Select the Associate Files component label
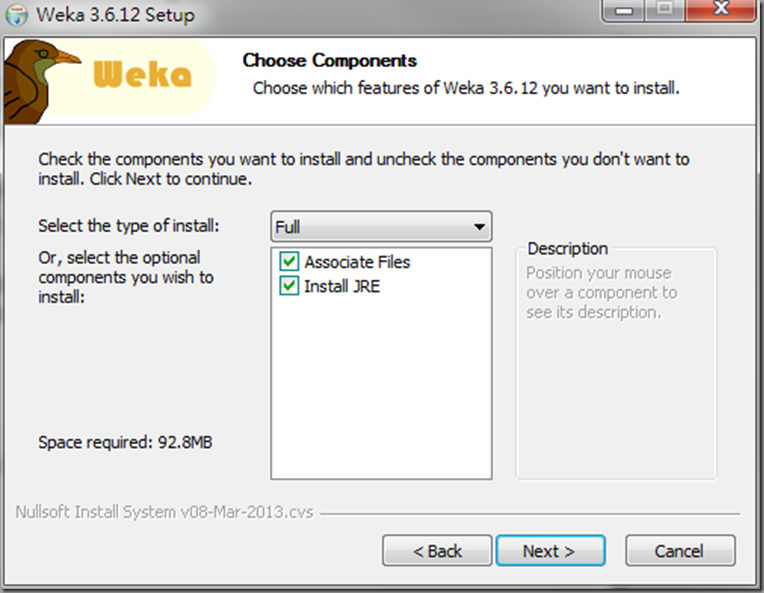This screenshot has width=764, height=593. pos(357,262)
